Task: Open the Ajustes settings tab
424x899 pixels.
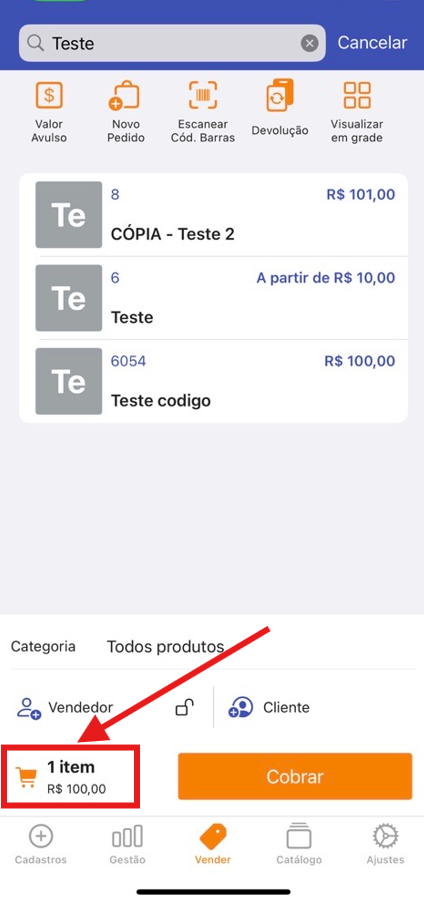Action: tap(386, 845)
